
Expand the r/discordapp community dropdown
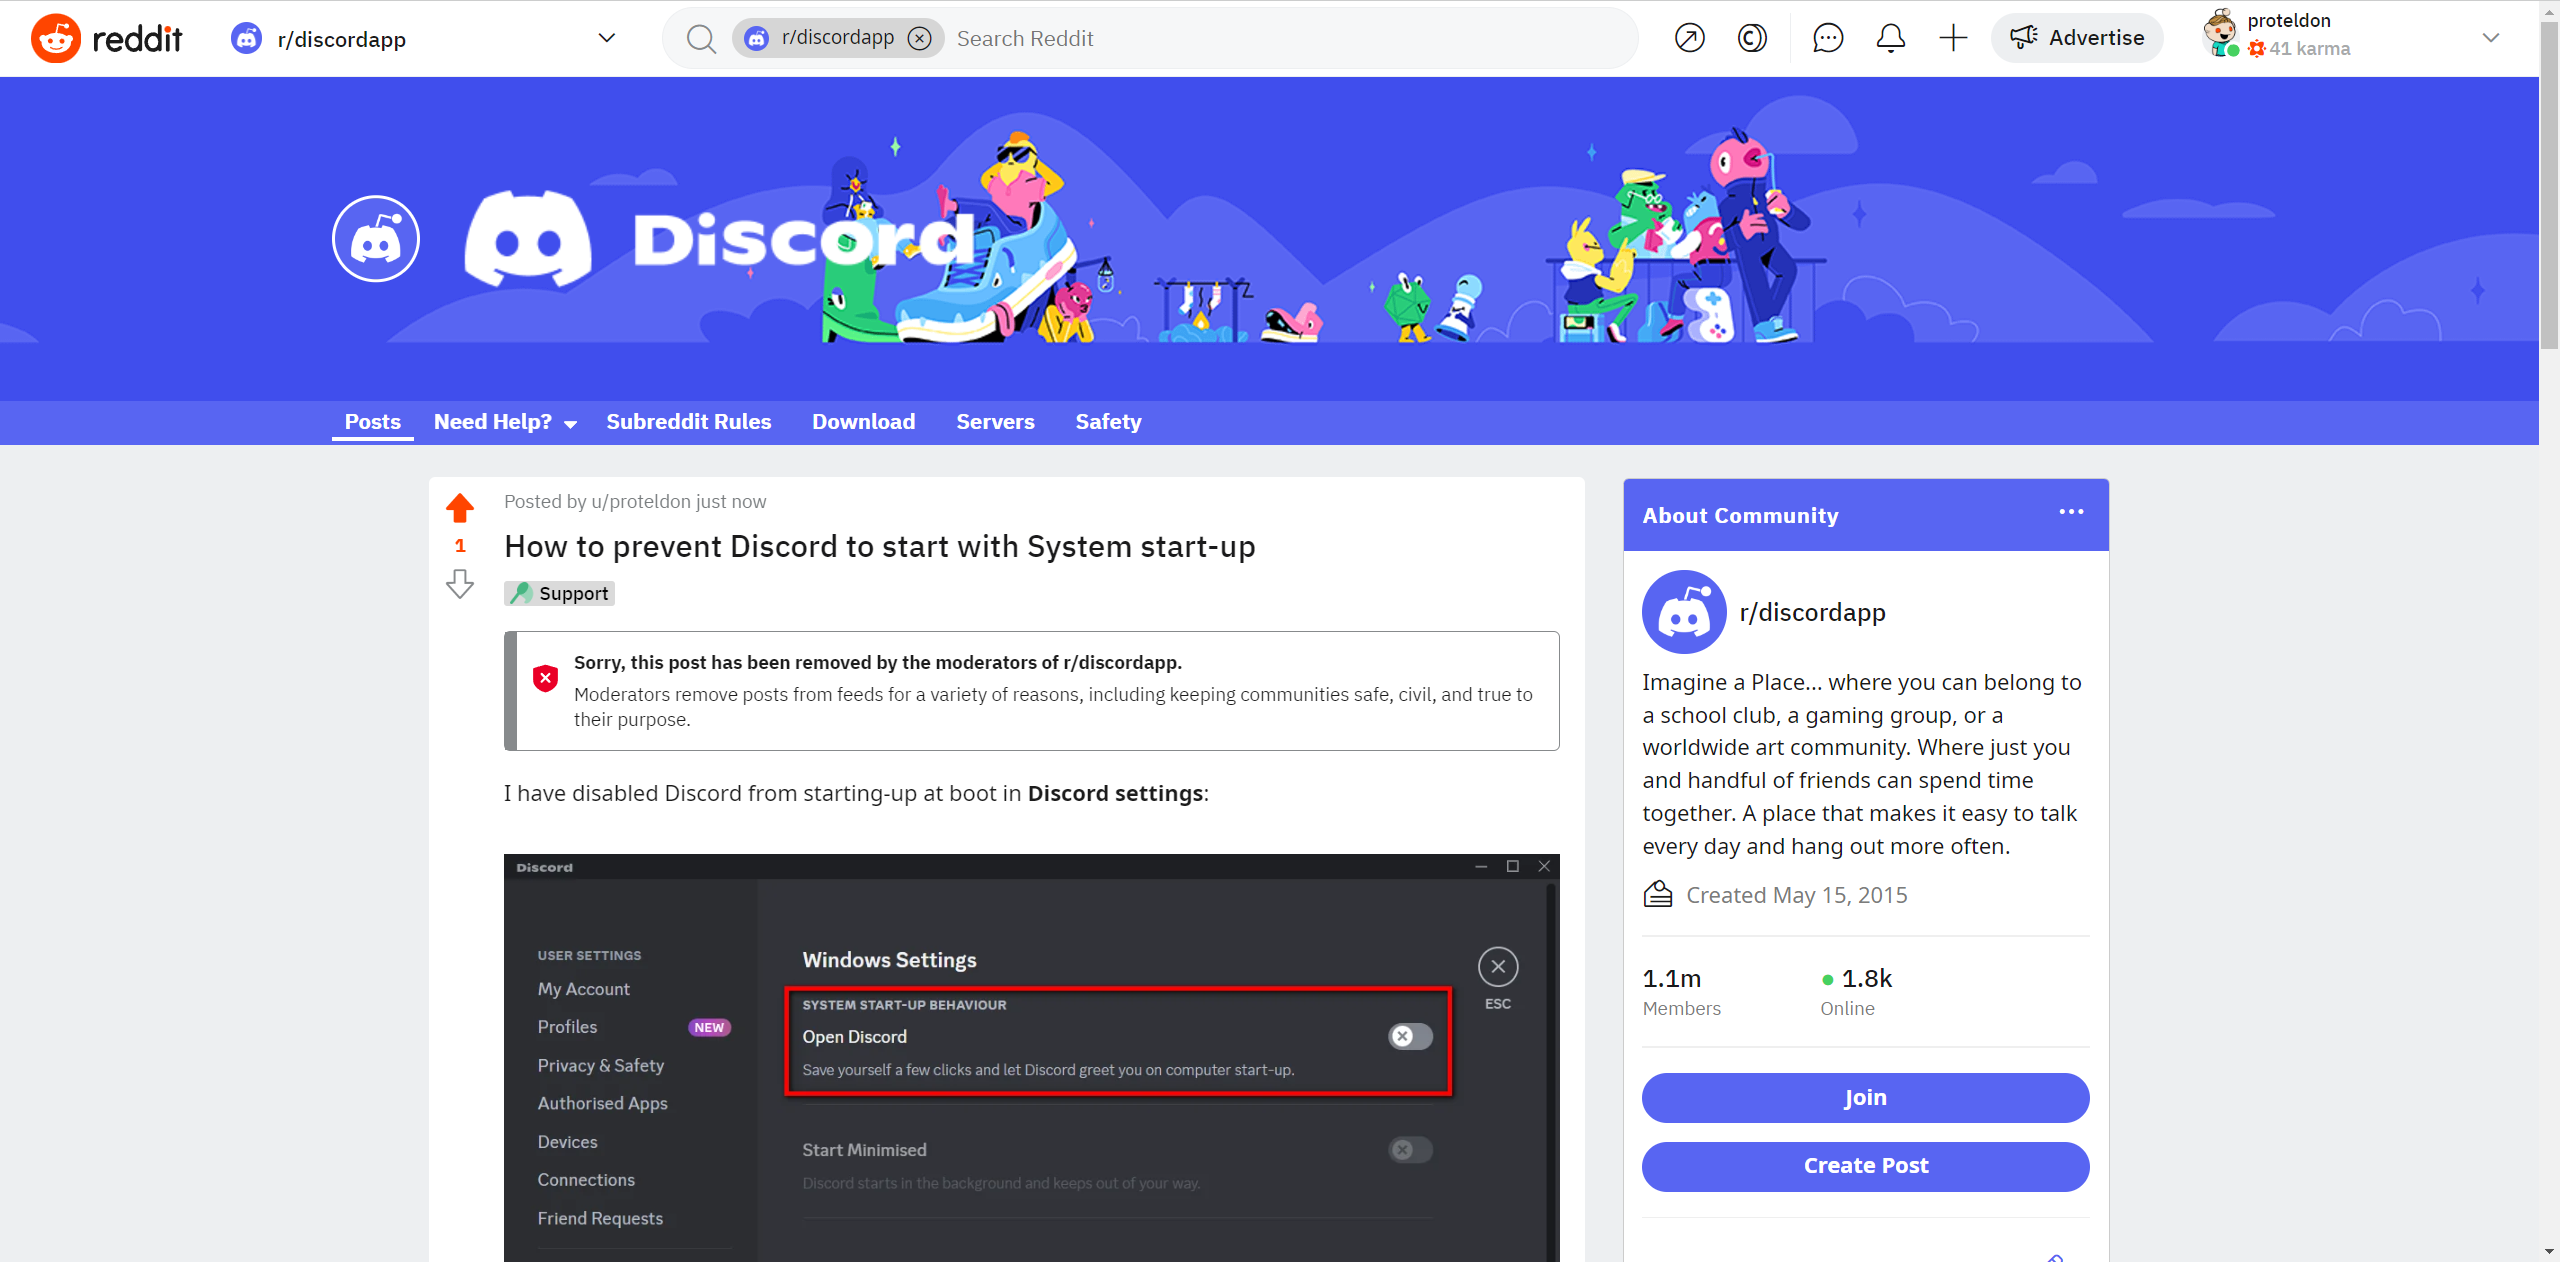[606, 38]
